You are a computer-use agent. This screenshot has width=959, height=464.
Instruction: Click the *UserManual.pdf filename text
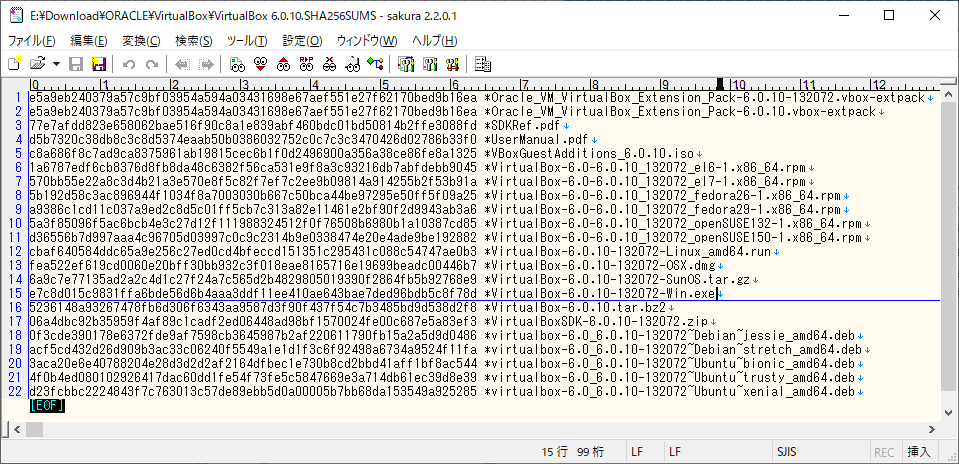536,140
